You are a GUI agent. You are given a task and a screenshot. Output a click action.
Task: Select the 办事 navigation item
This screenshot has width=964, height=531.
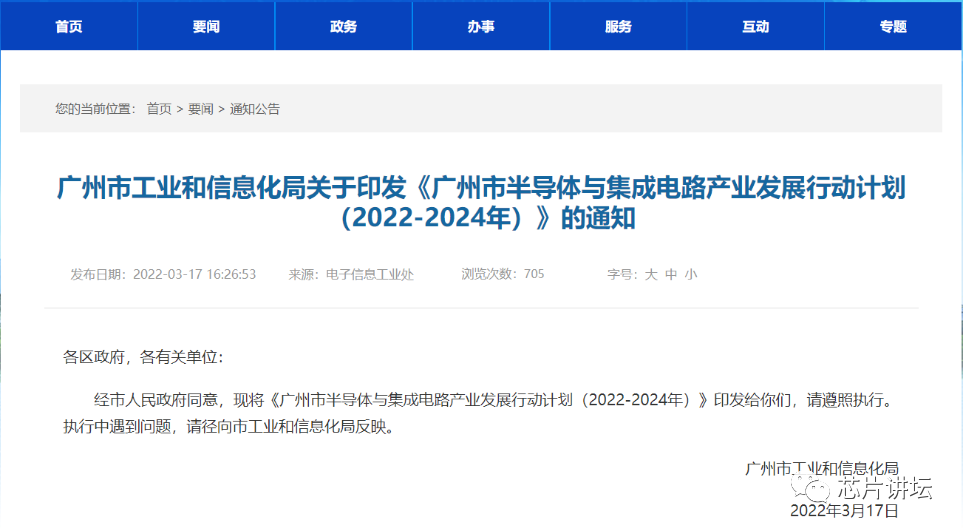pos(481,26)
